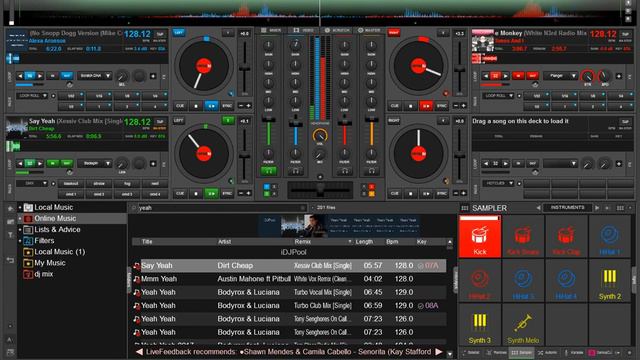Toggle RIGHT crossfader assign on red deck
This screenshot has width=640, height=360.
tap(394, 32)
